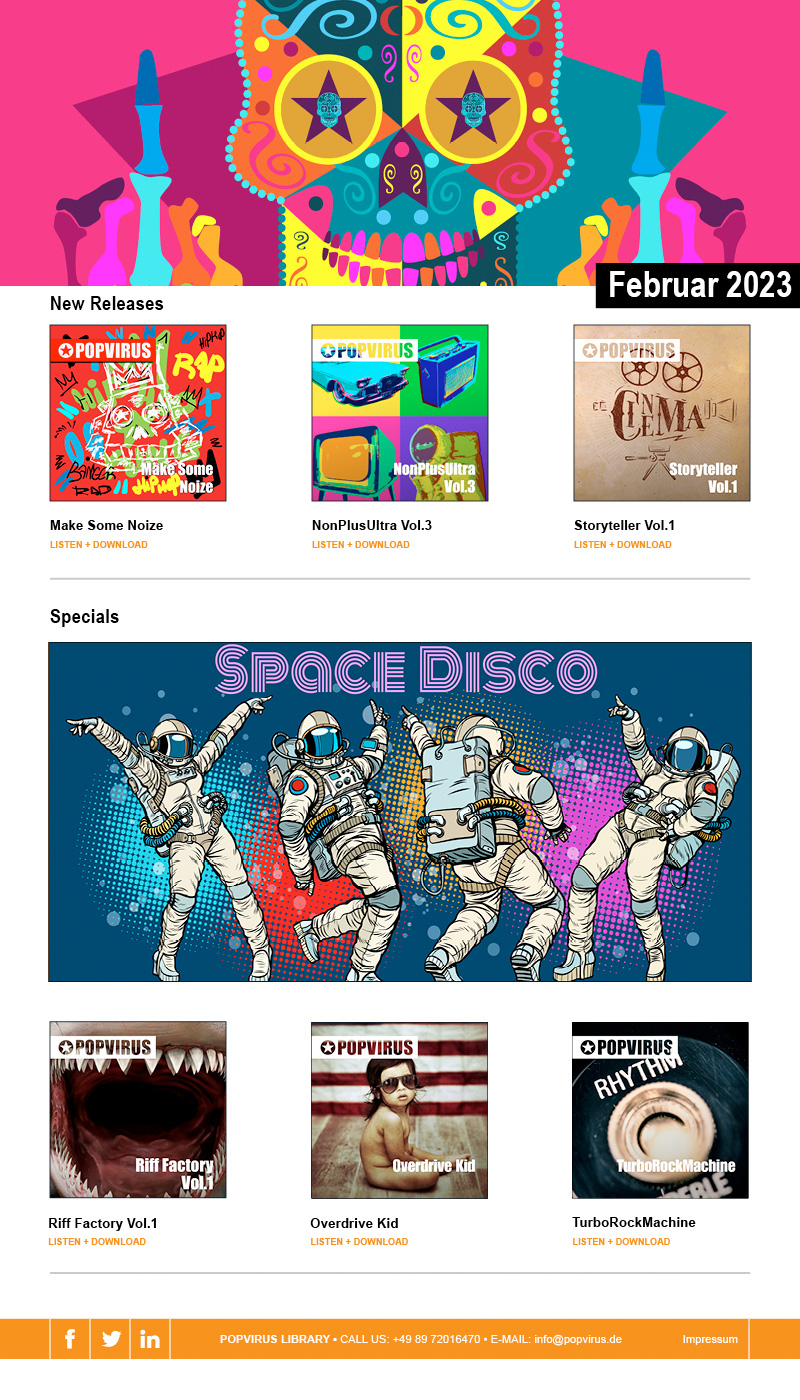
Task: Click Listen + Download under TurboRockMachine
Action: click(x=622, y=1242)
